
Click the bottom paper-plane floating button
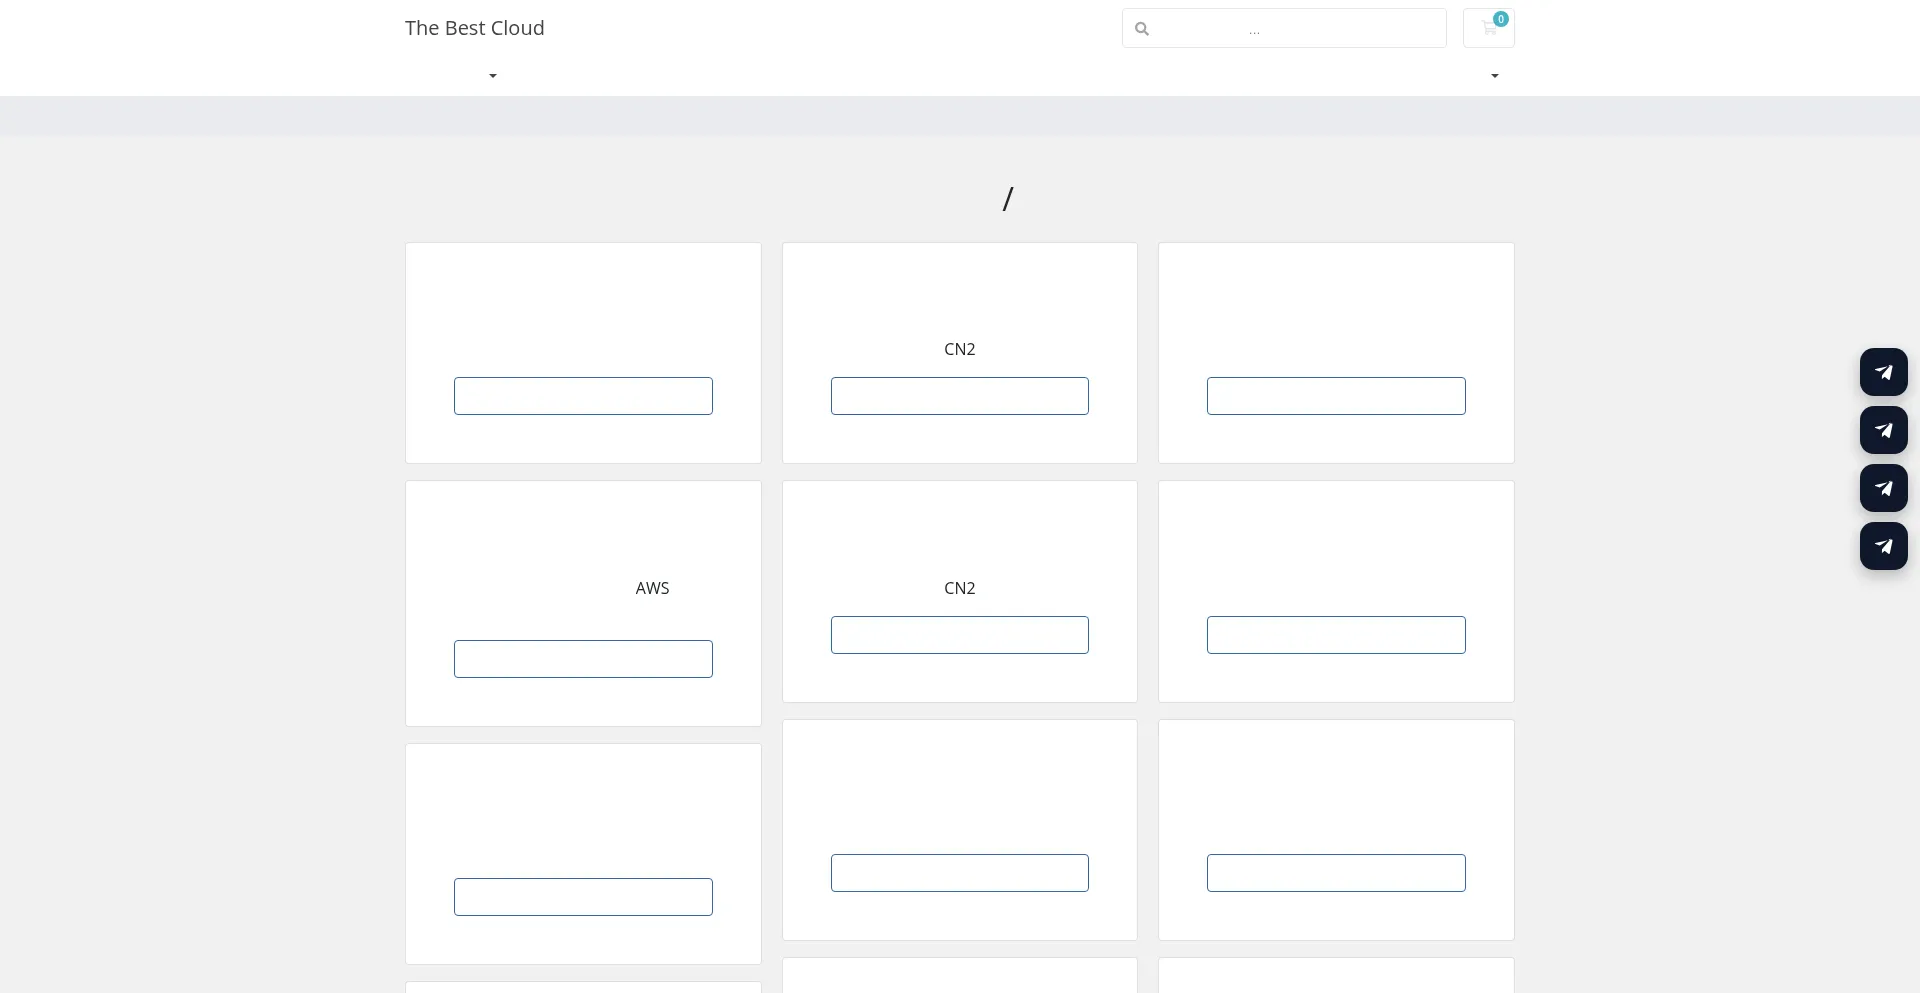coord(1883,546)
